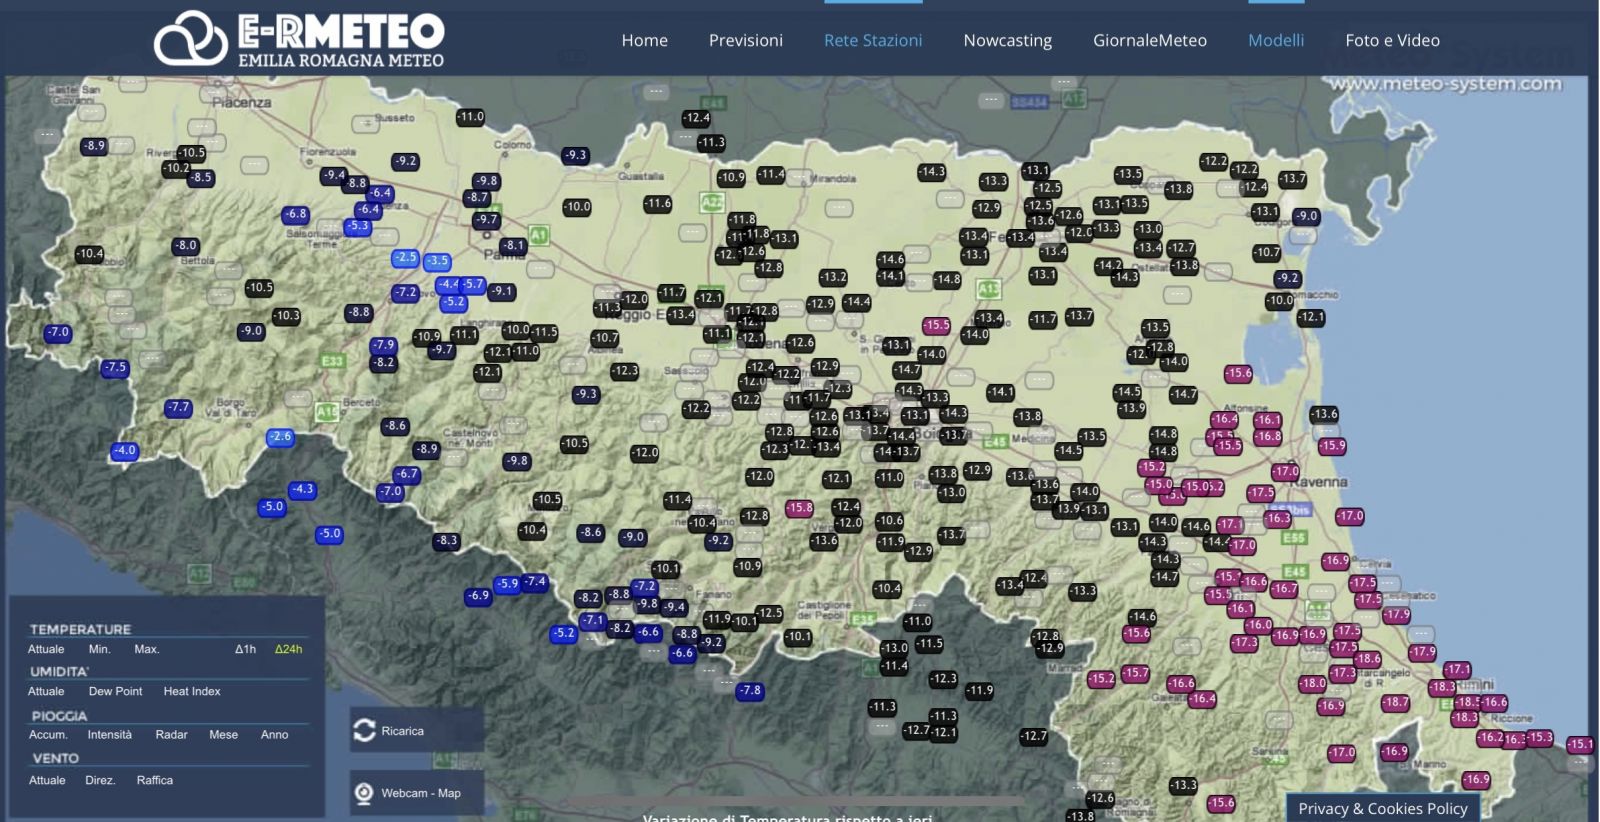Select the light-blue -2.6 station marker
Image resolution: width=1600 pixels, height=822 pixels.
[280, 437]
